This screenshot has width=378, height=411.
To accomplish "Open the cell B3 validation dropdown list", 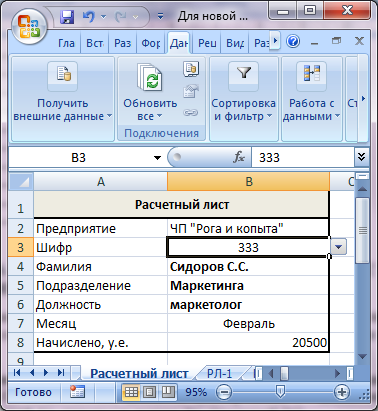I will pyautogui.click(x=339, y=247).
